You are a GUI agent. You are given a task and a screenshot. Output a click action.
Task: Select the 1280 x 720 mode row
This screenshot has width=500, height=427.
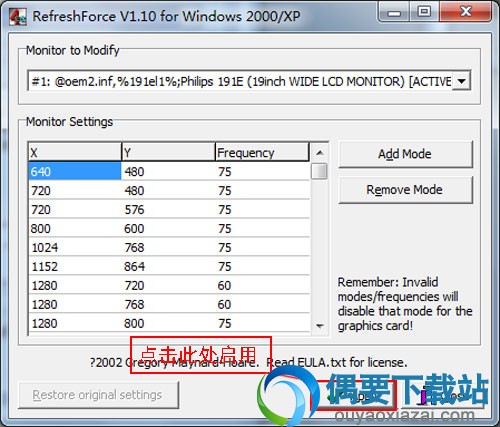coord(169,285)
